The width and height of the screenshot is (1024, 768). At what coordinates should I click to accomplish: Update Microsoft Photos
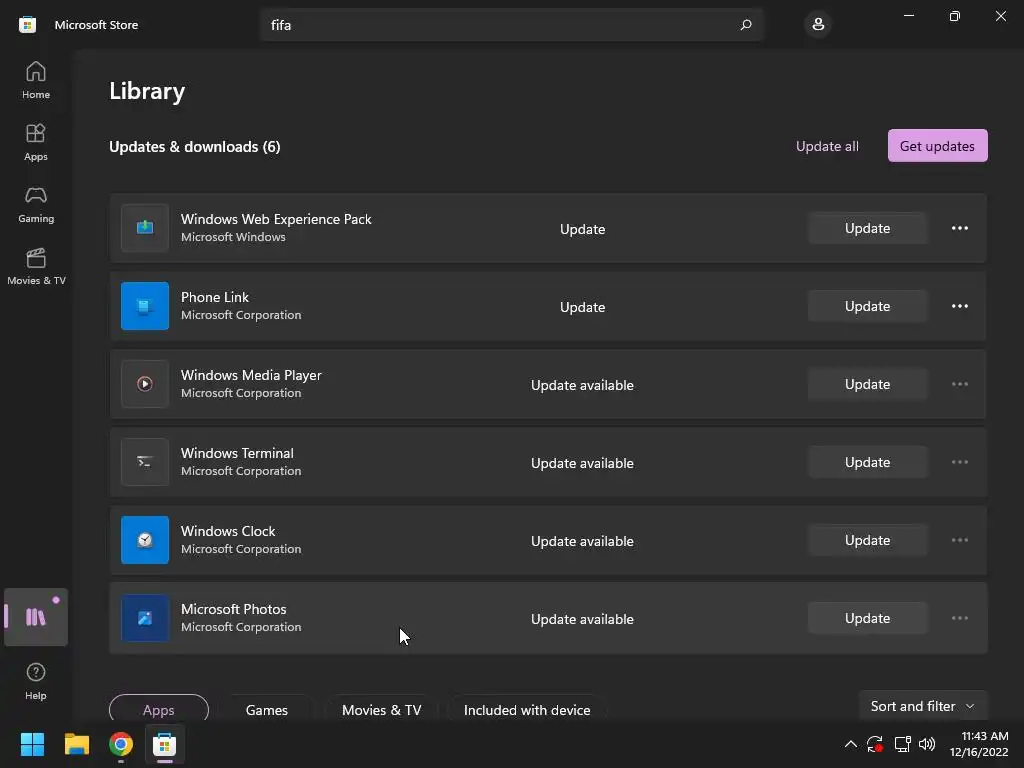867,618
